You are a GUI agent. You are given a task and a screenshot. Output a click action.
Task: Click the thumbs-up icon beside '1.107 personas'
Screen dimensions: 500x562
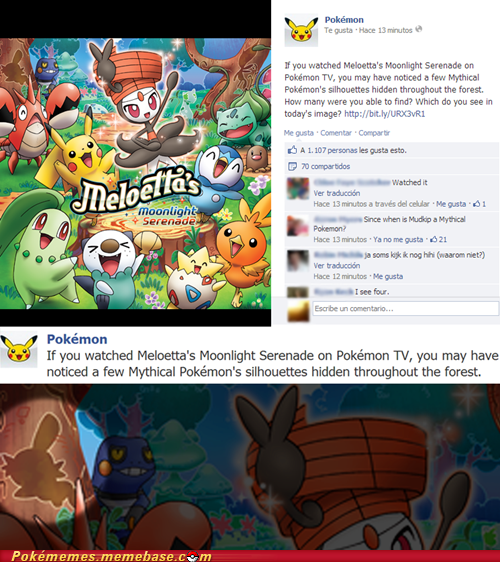pos(292,150)
